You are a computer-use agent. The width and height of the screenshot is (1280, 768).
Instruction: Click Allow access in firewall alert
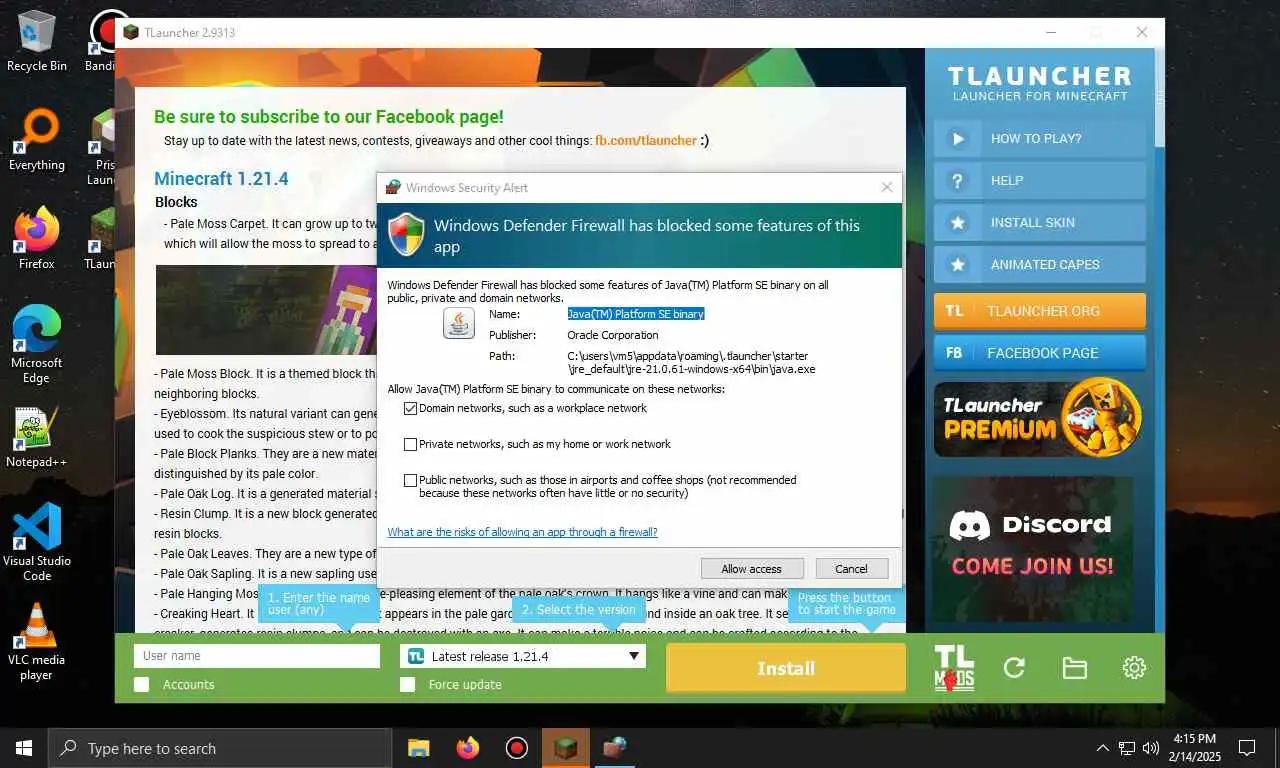[751, 569]
